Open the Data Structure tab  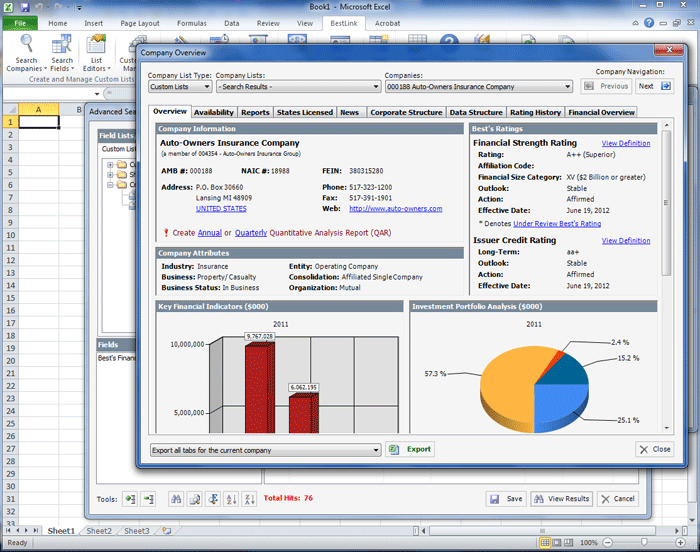pos(476,112)
